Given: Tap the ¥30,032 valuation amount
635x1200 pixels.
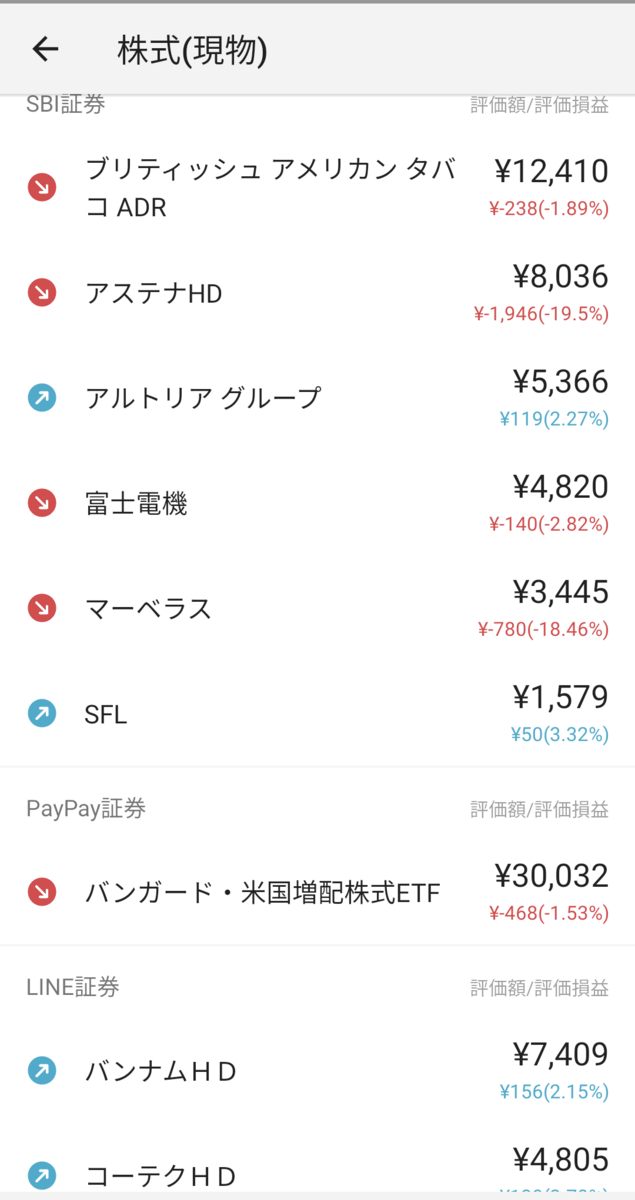Looking at the screenshot, I should (551, 876).
